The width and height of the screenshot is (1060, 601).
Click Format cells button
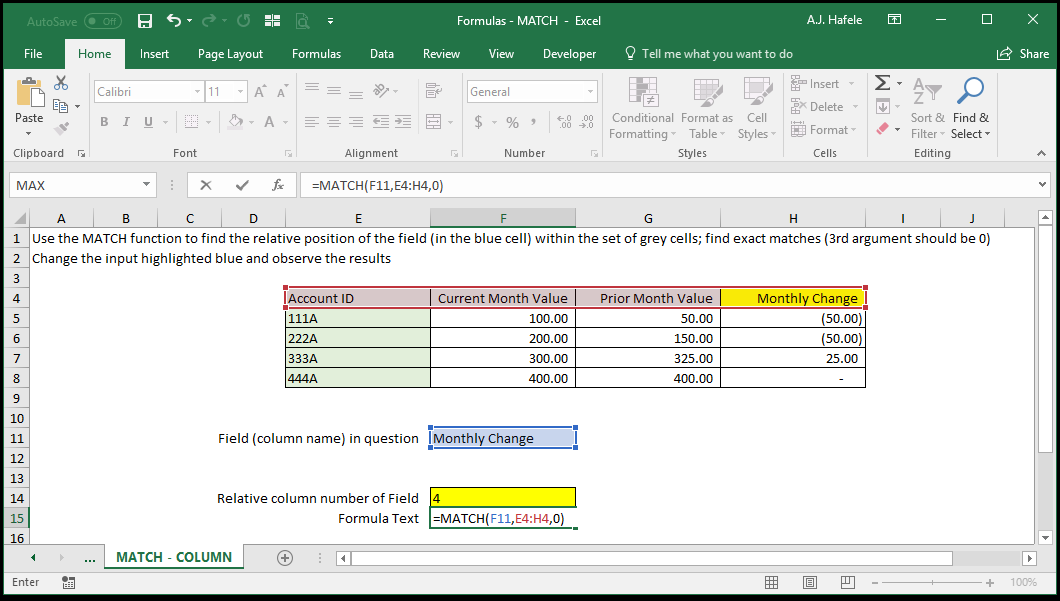click(824, 130)
